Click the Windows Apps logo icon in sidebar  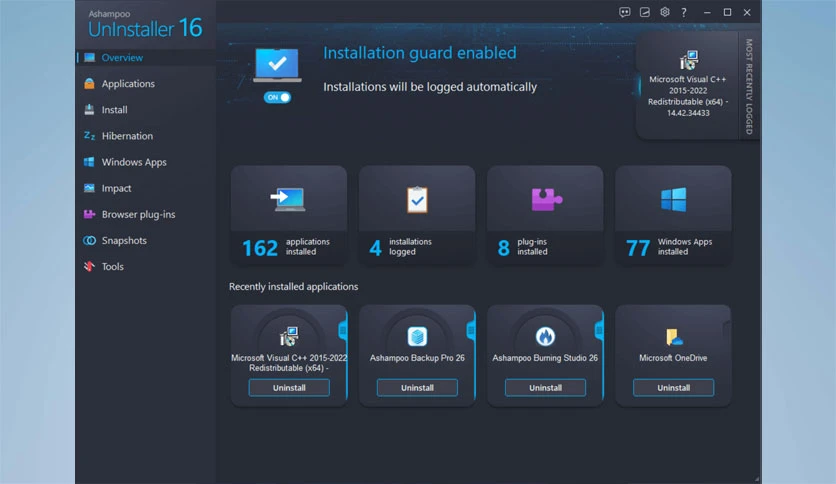pos(89,162)
